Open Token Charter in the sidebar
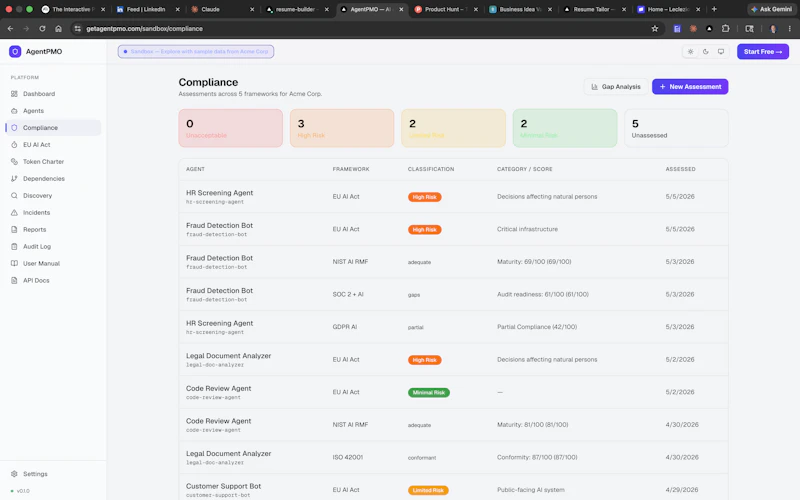The image size is (800, 500). pyautogui.click(x=43, y=162)
